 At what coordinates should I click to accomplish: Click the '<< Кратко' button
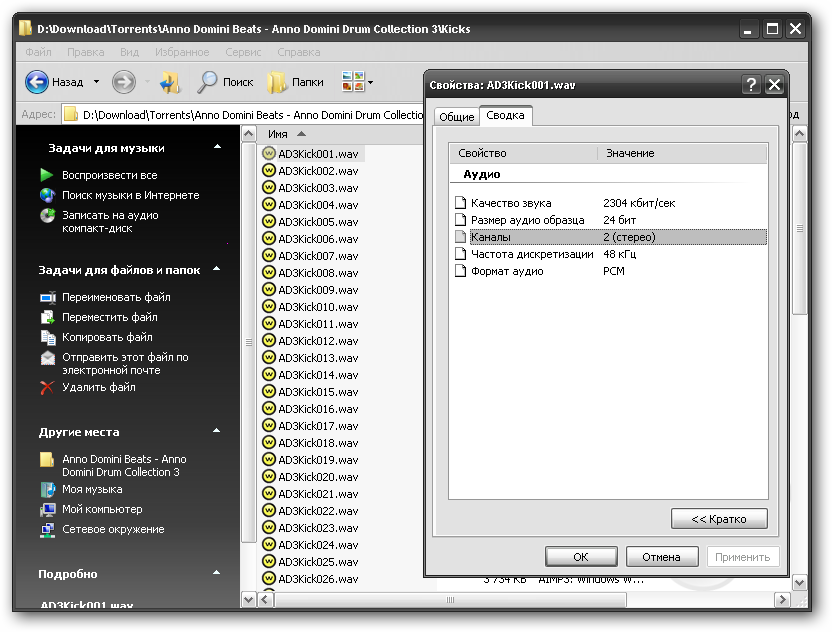pyautogui.click(x=719, y=519)
